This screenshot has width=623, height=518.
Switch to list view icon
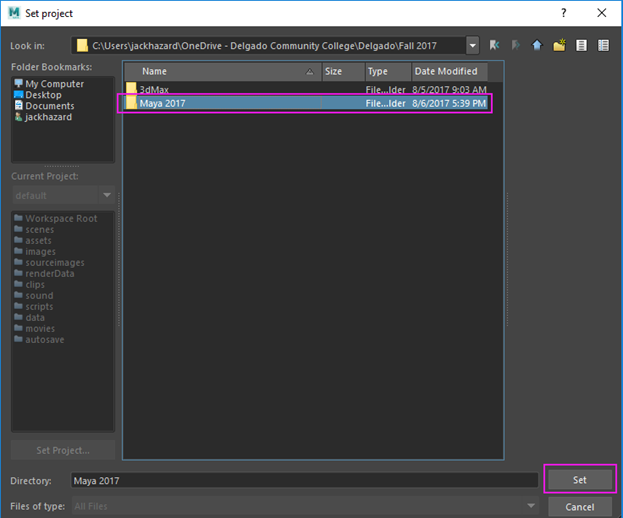(x=581, y=45)
